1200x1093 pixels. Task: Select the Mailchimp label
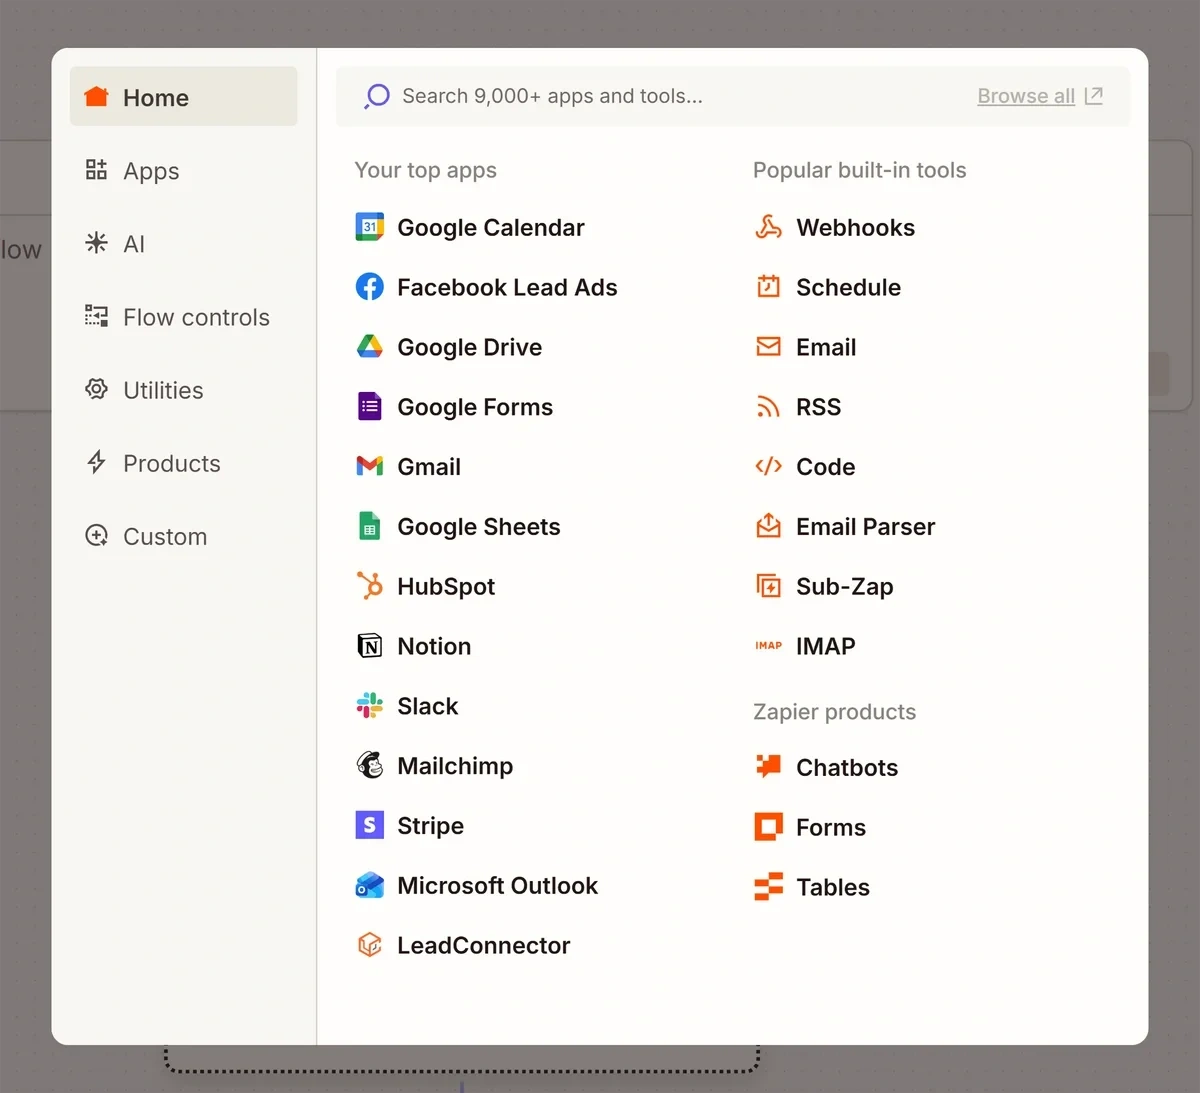(x=455, y=766)
